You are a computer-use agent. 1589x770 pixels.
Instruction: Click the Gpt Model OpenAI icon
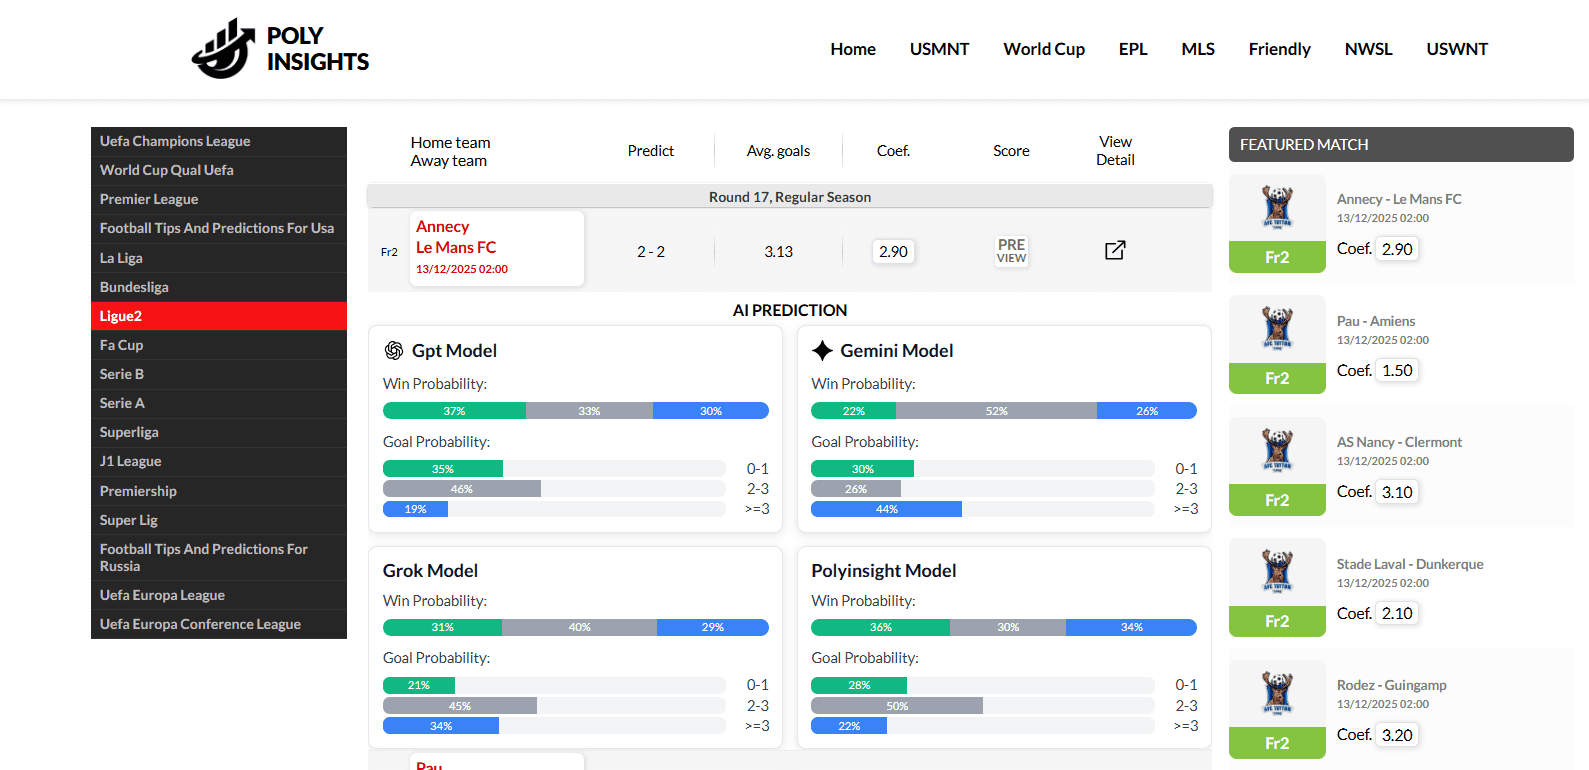[x=394, y=351]
